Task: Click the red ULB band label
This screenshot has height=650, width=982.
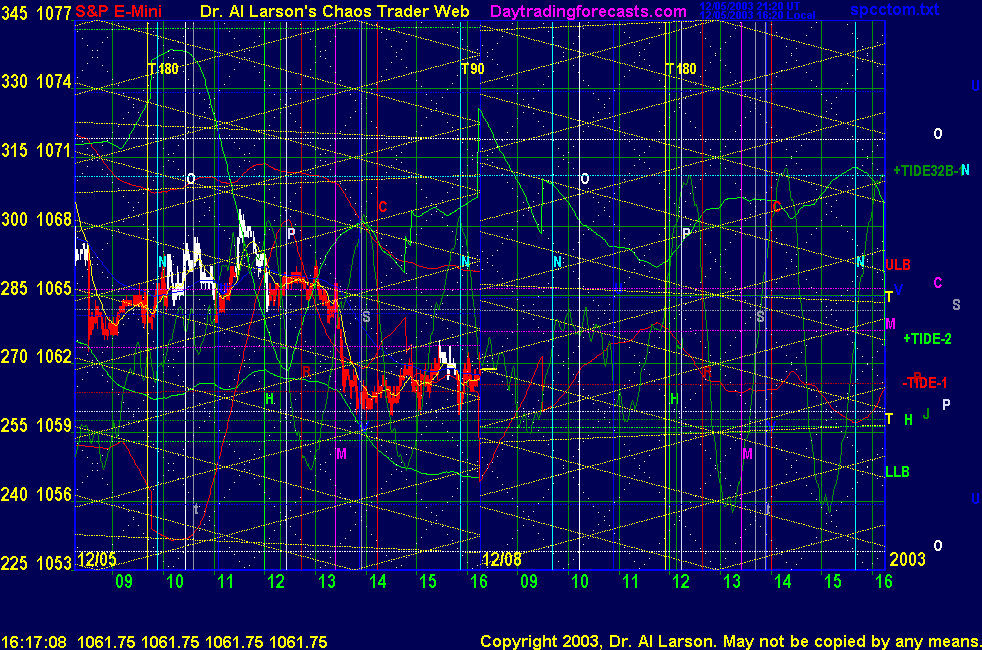Action: (x=897, y=265)
